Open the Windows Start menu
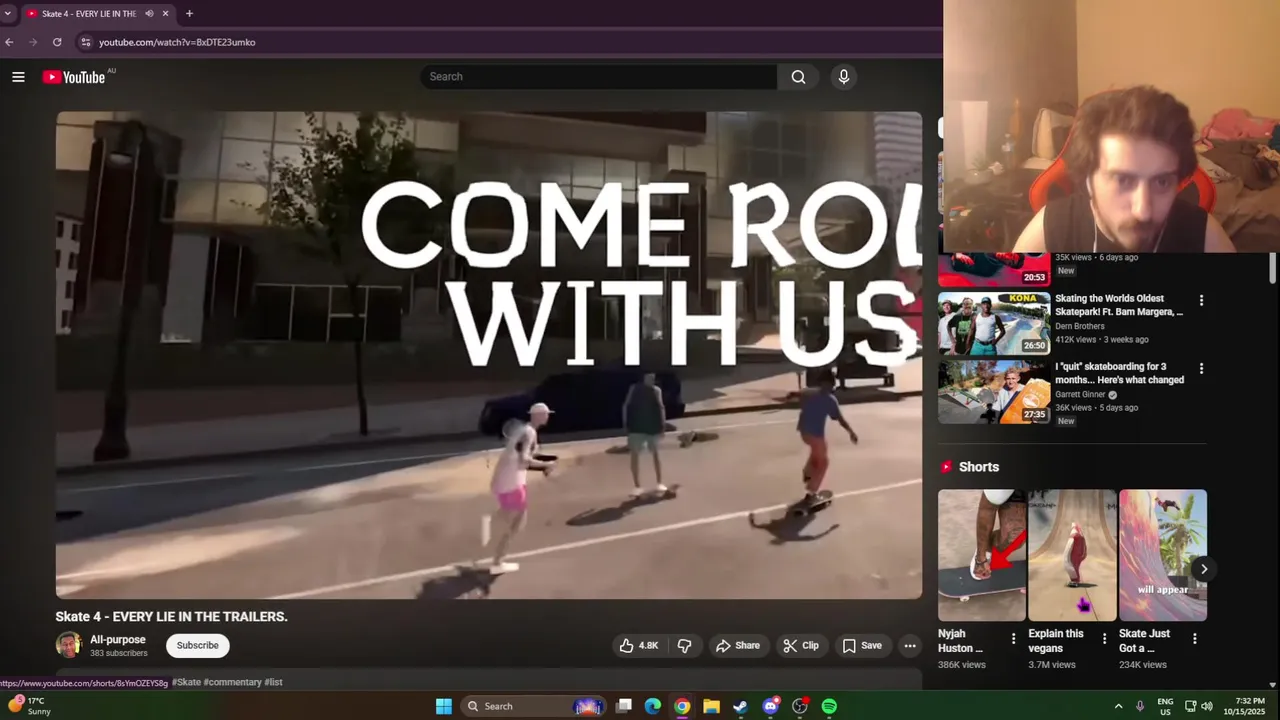This screenshot has width=1280, height=720. 444,706
